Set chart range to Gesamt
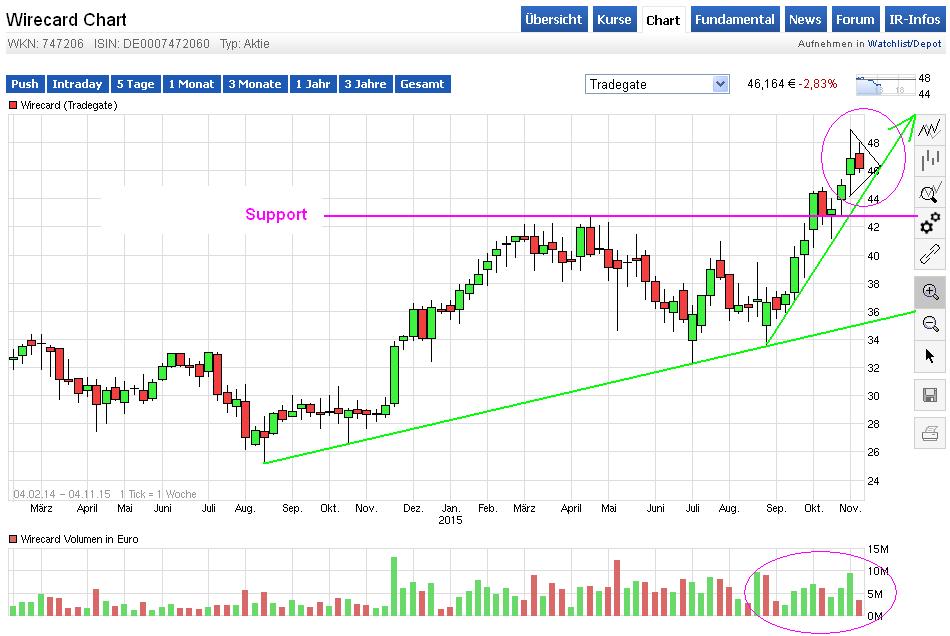The height and width of the screenshot is (636, 950). pyautogui.click(x=422, y=84)
